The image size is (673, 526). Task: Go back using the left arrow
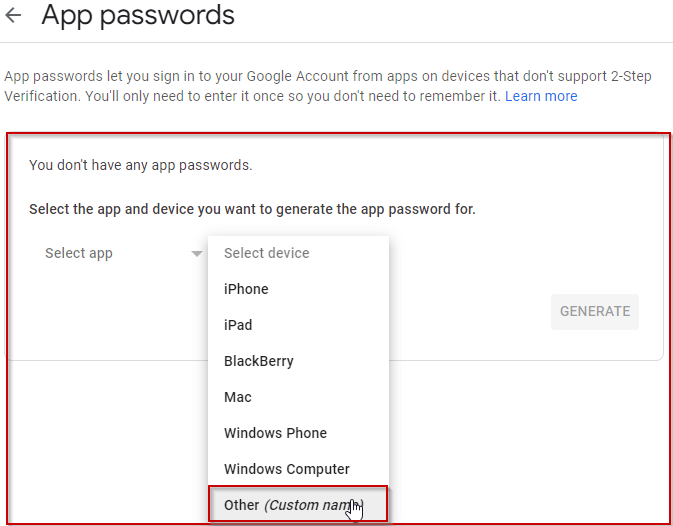pyautogui.click(x=14, y=16)
